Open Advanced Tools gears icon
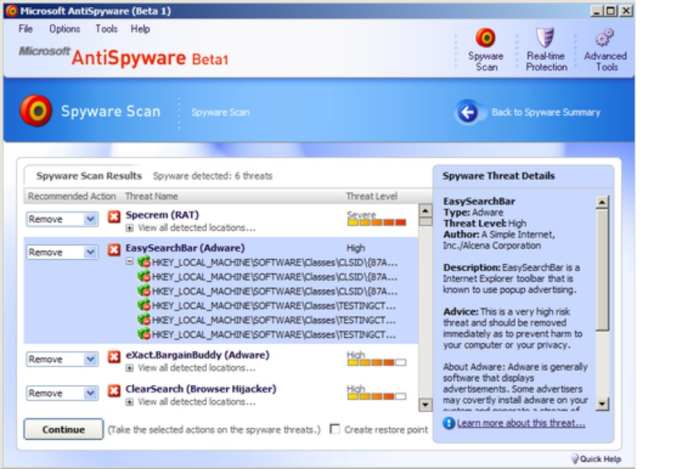This screenshot has width=700, height=469. 604,38
